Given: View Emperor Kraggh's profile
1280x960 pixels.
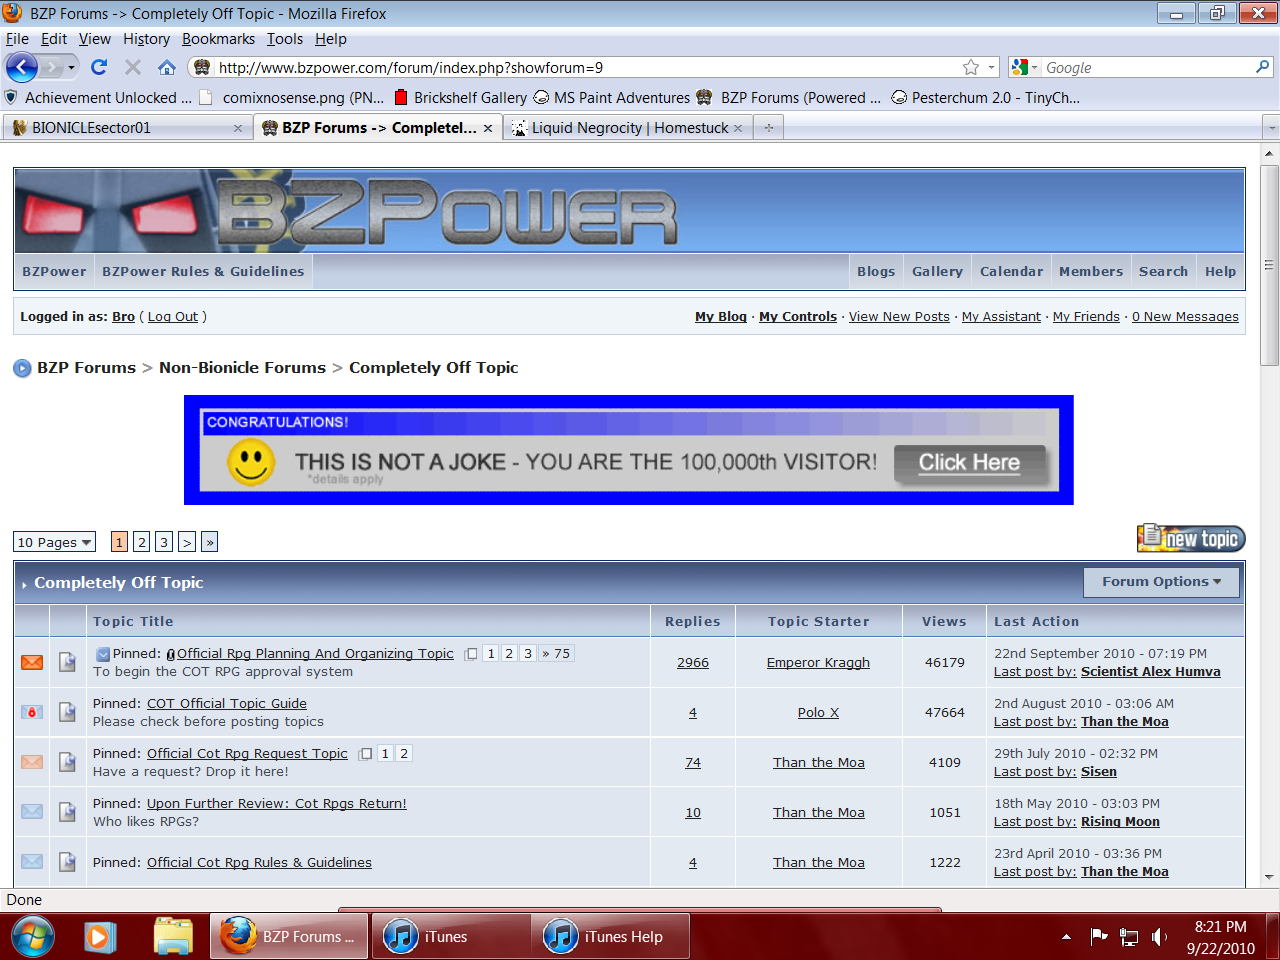Looking at the screenshot, I should point(818,662).
